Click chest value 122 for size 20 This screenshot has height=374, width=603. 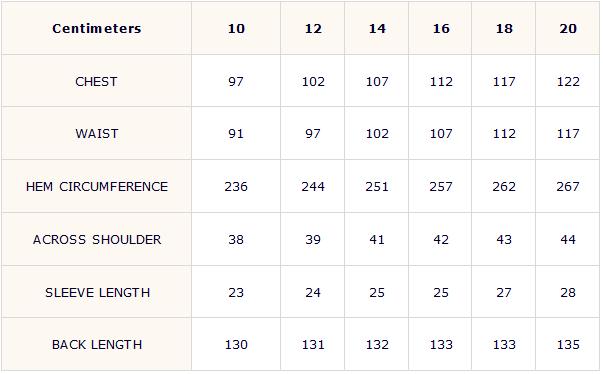pos(568,81)
